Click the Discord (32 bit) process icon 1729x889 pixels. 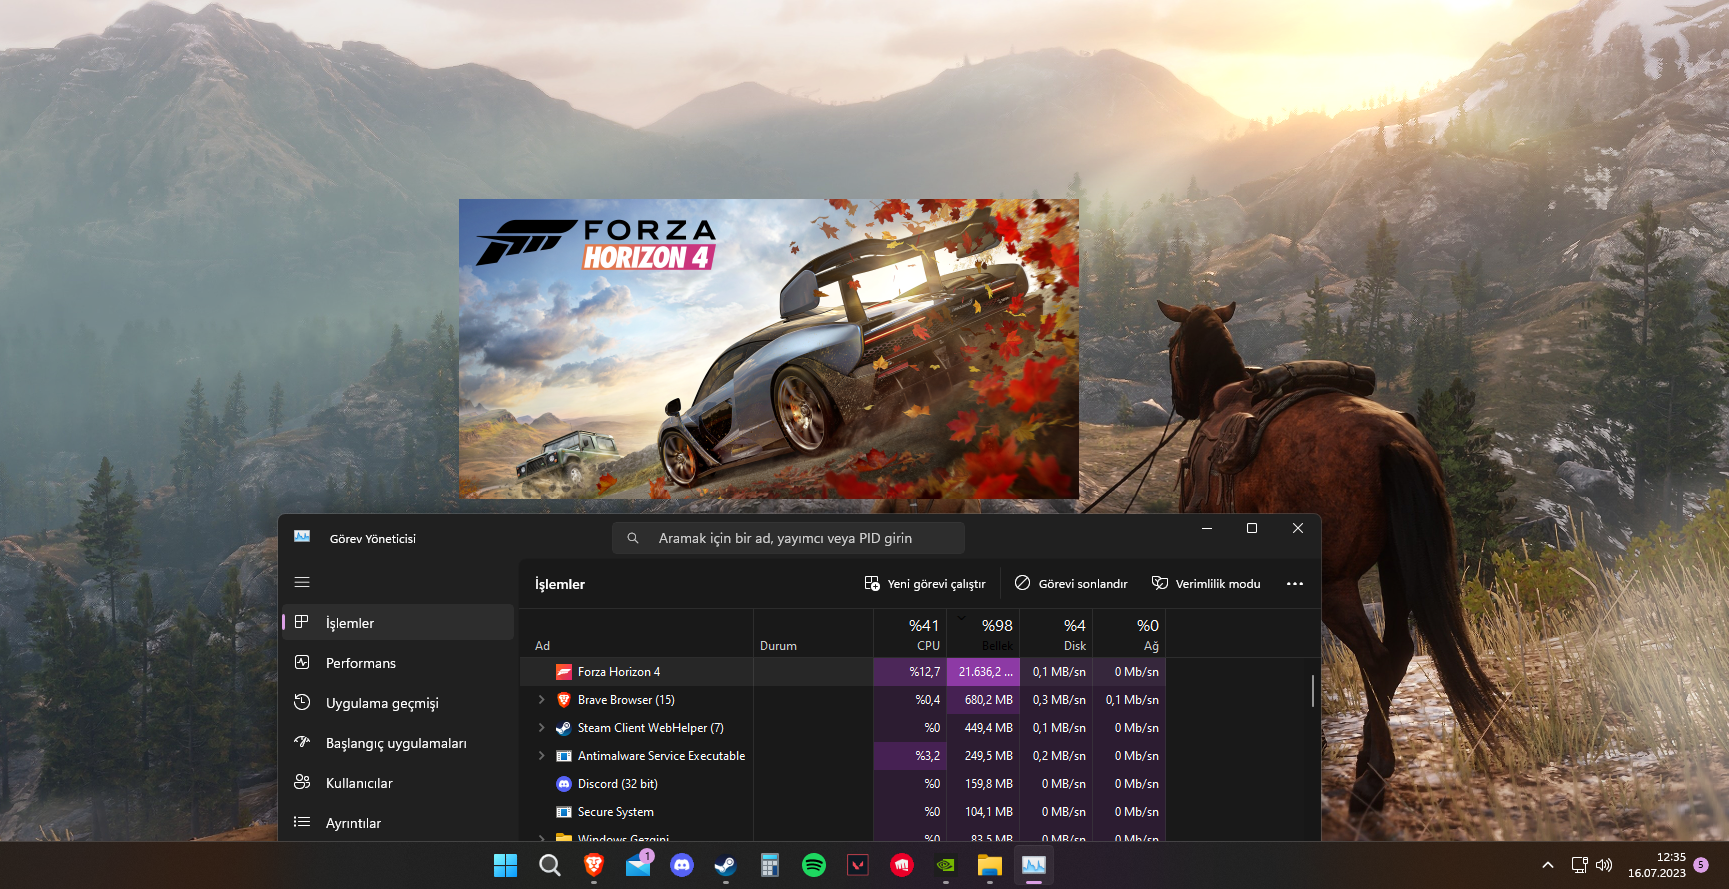coord(564,784)
